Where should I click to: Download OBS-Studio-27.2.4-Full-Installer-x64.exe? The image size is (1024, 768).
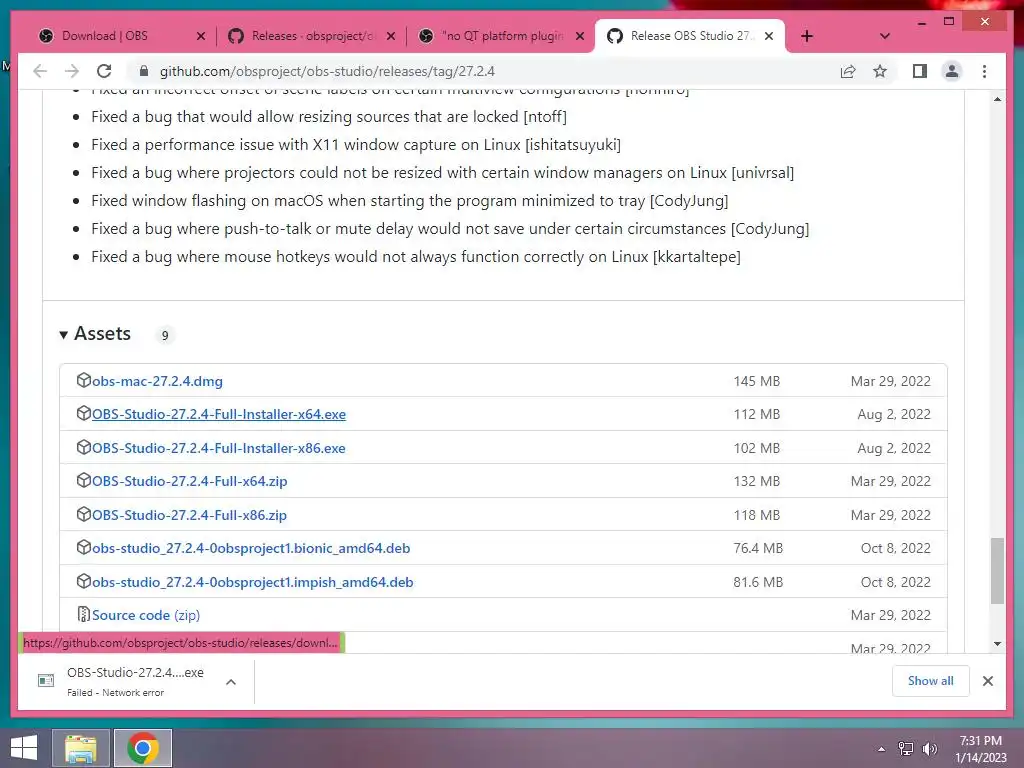pos(219,414)
